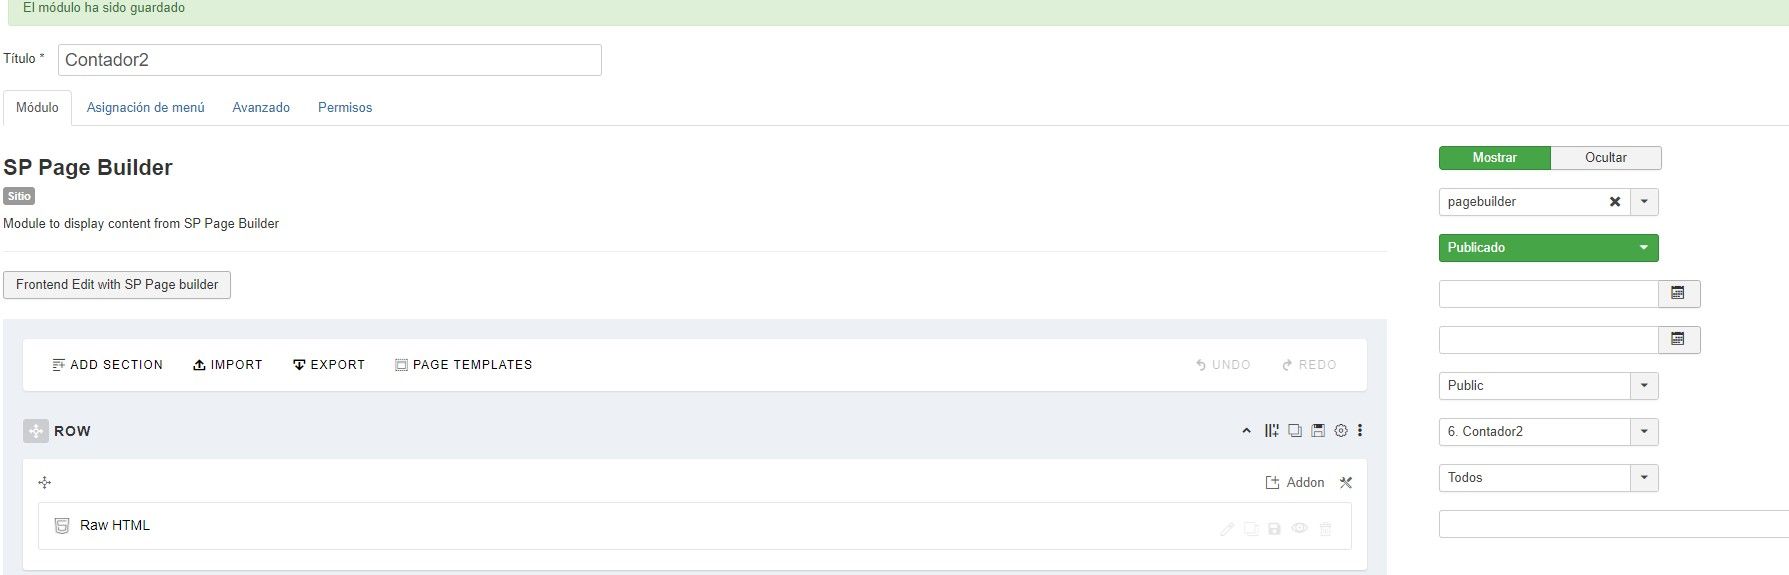
Task: Toggle Raw HTML addon visibility eye icon
Action: (x=1299, y=528)
